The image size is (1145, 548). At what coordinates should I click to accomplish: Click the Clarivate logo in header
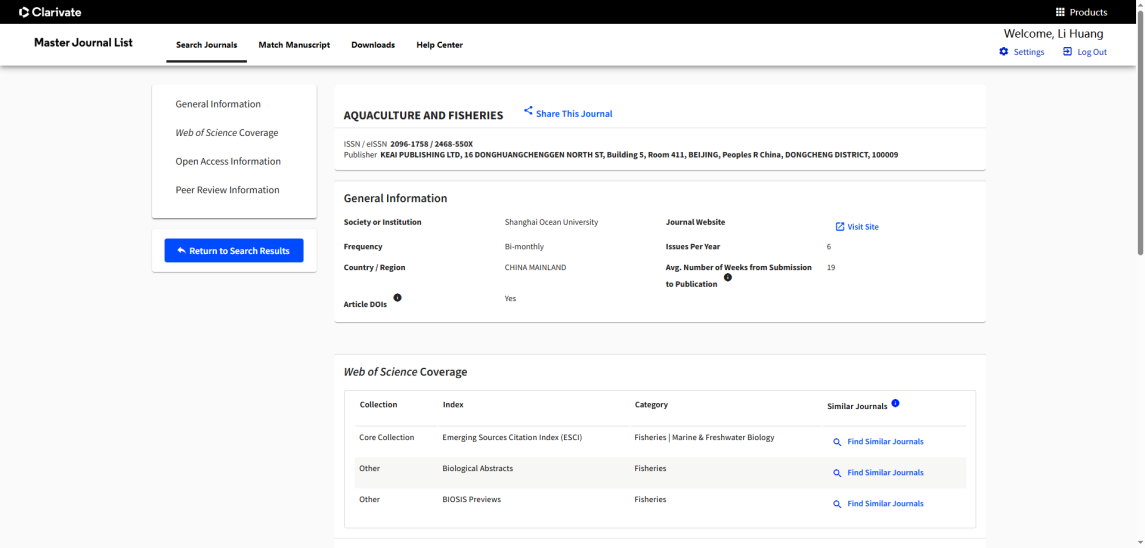(51, 12)
